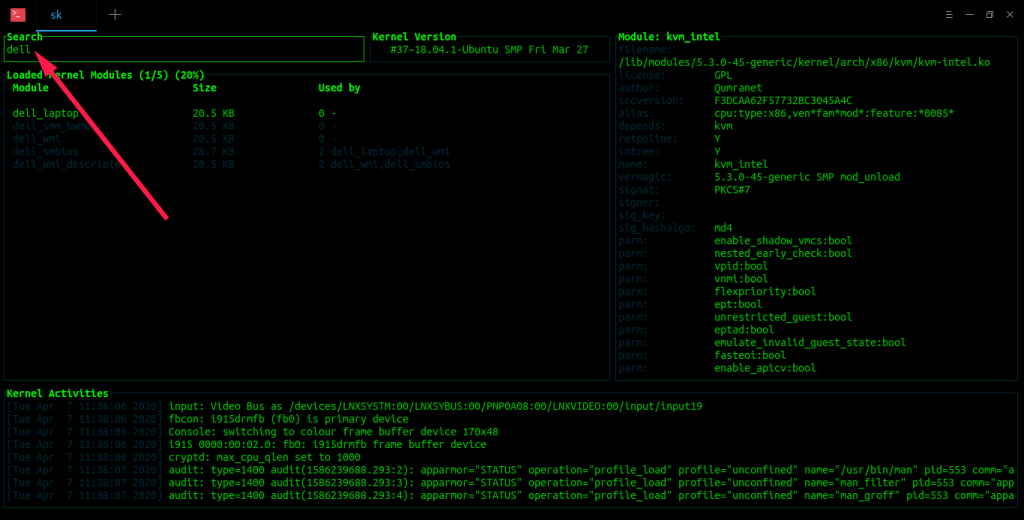Click srcversion value F3DCAA62F57732BC3045A4C
The image size is (1024, 520).
tap(783, 101)
